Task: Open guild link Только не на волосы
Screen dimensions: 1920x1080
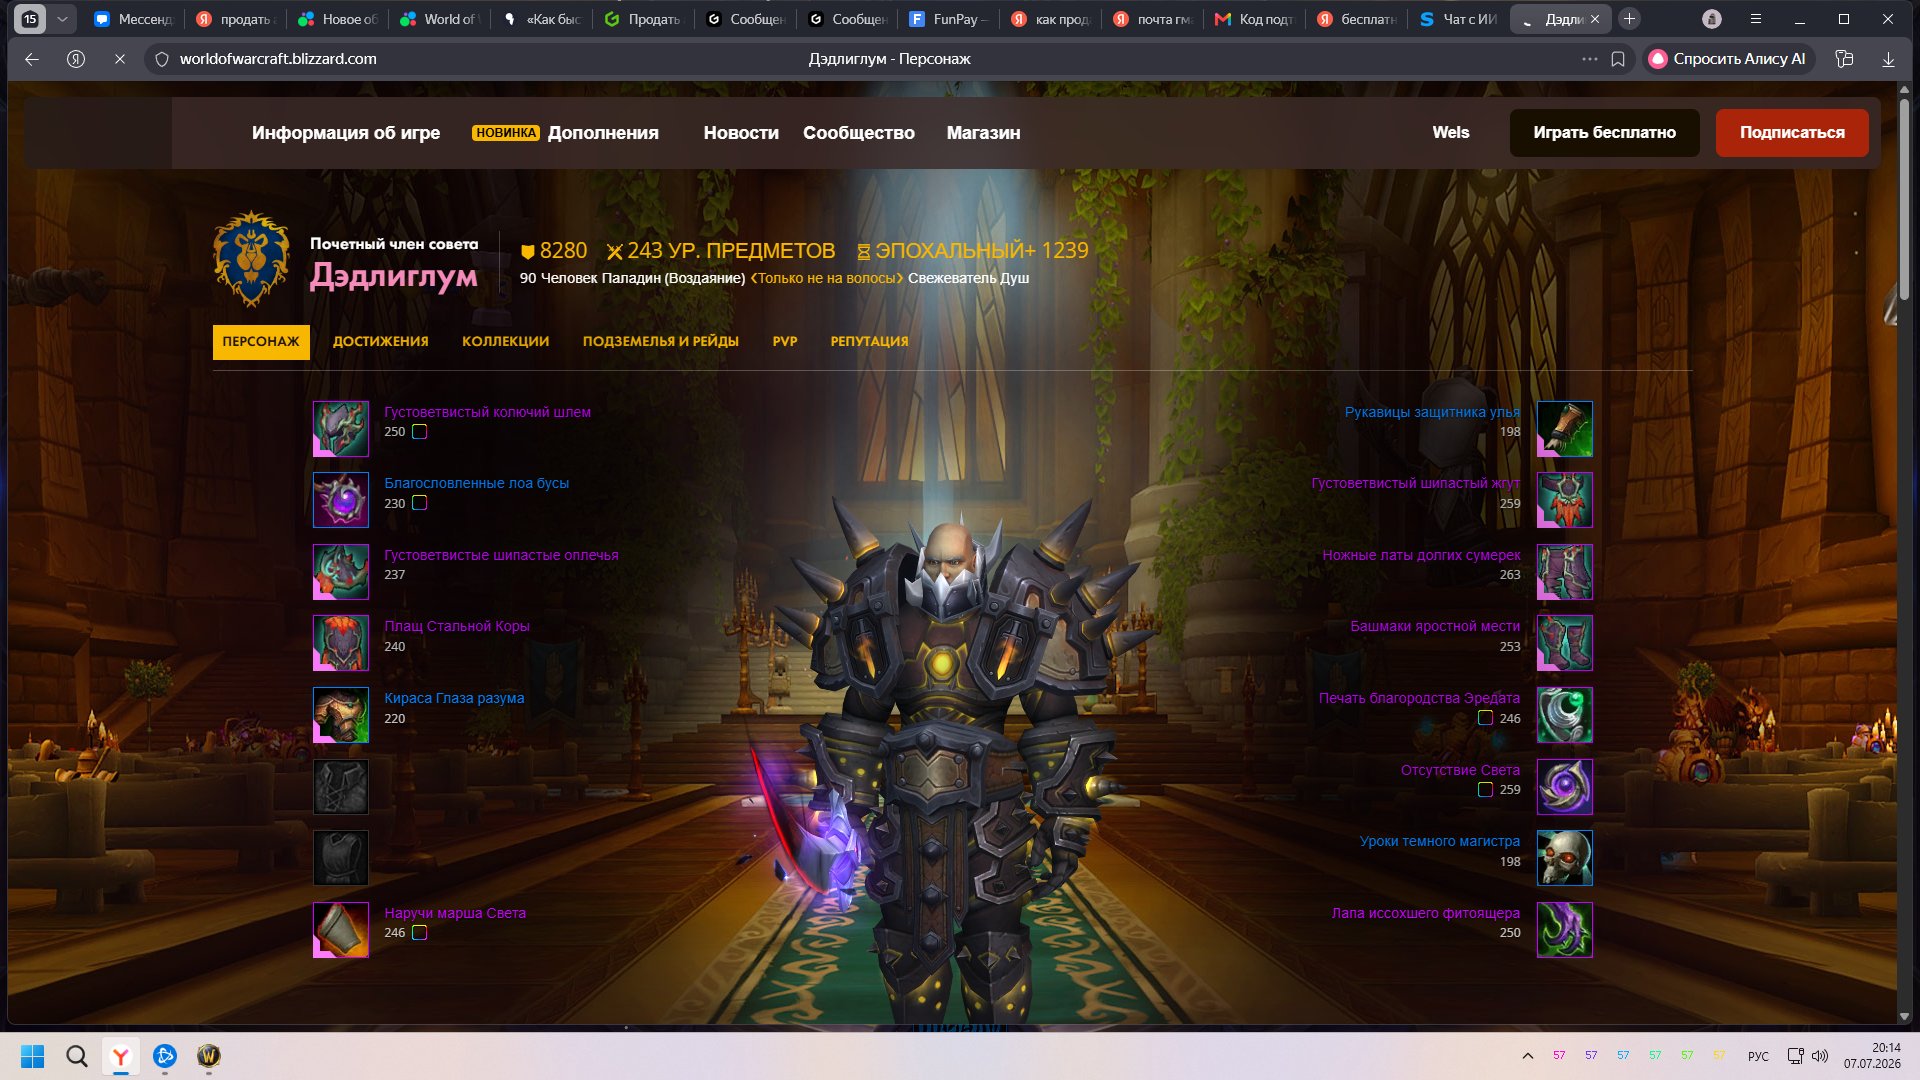Action: coord(826,278)
